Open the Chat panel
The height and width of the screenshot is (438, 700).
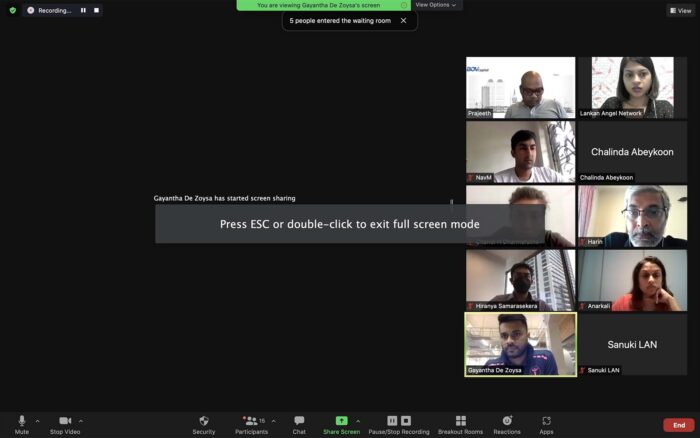tap(299, 425)
